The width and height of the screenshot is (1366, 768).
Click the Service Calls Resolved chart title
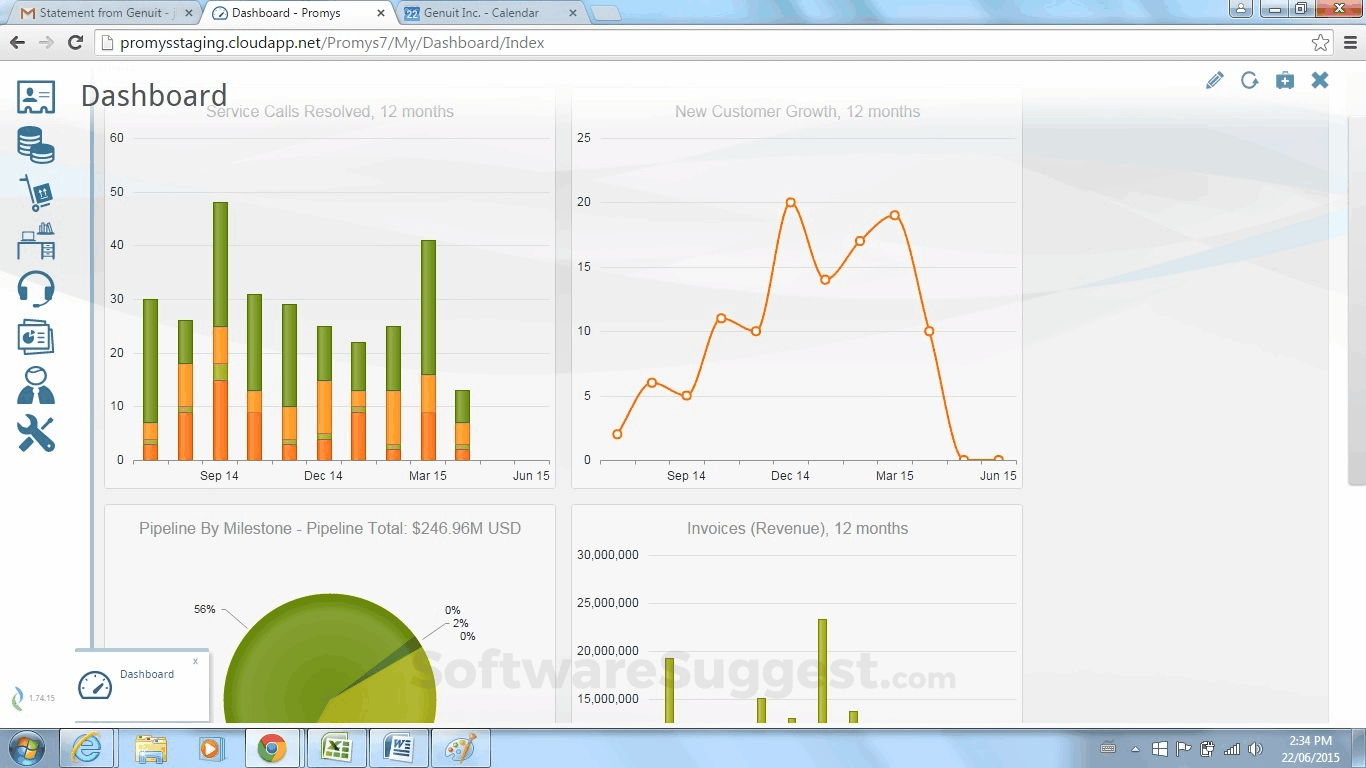click(330, 112)
